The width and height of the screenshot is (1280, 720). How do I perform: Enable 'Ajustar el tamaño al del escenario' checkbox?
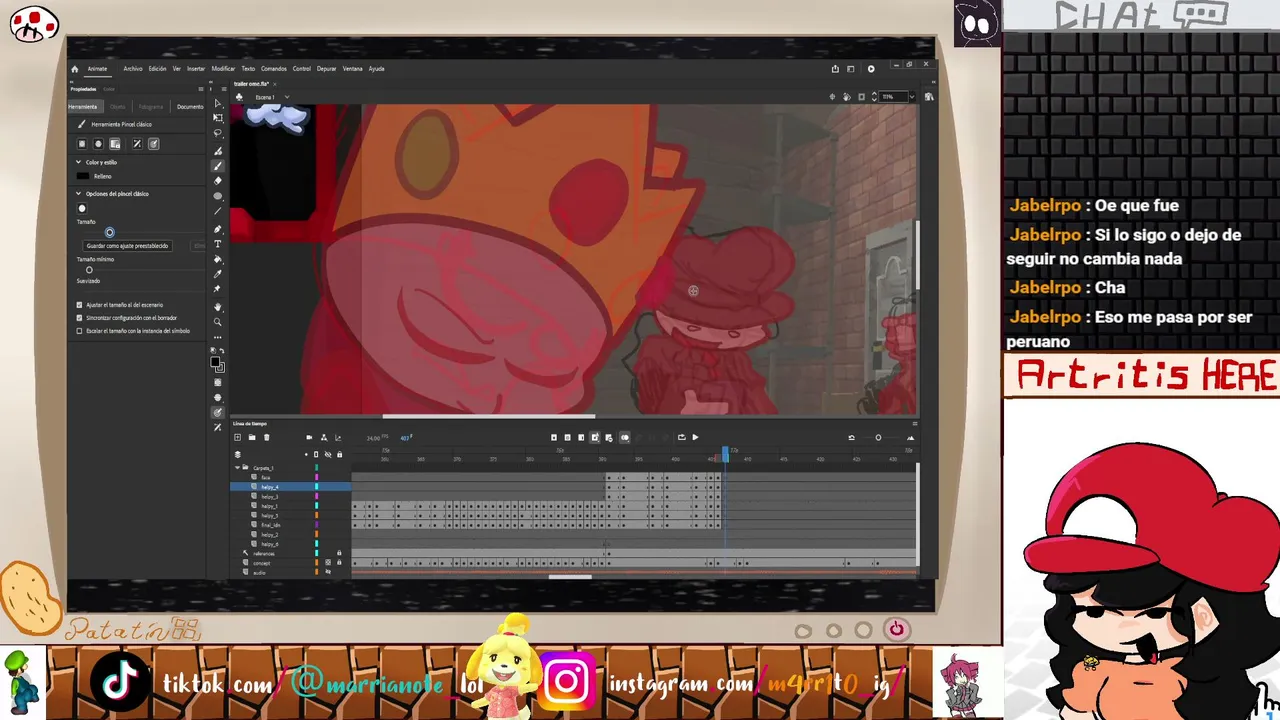click(x=80, y=305)
